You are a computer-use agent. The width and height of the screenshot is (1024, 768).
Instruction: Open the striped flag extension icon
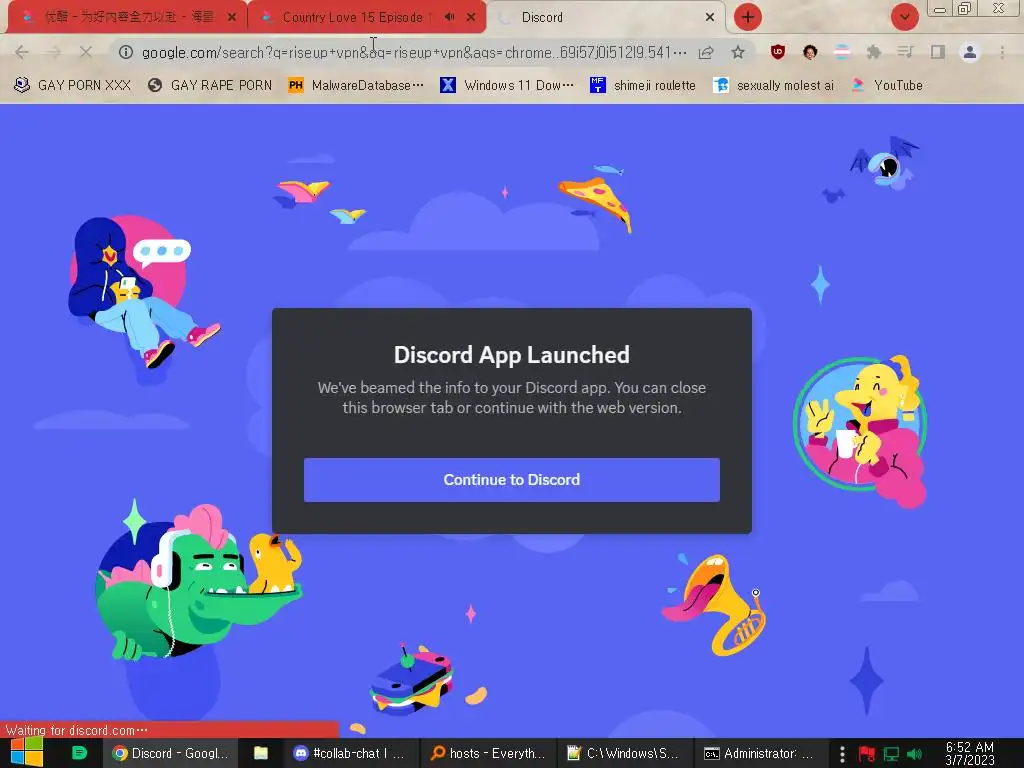842,52
